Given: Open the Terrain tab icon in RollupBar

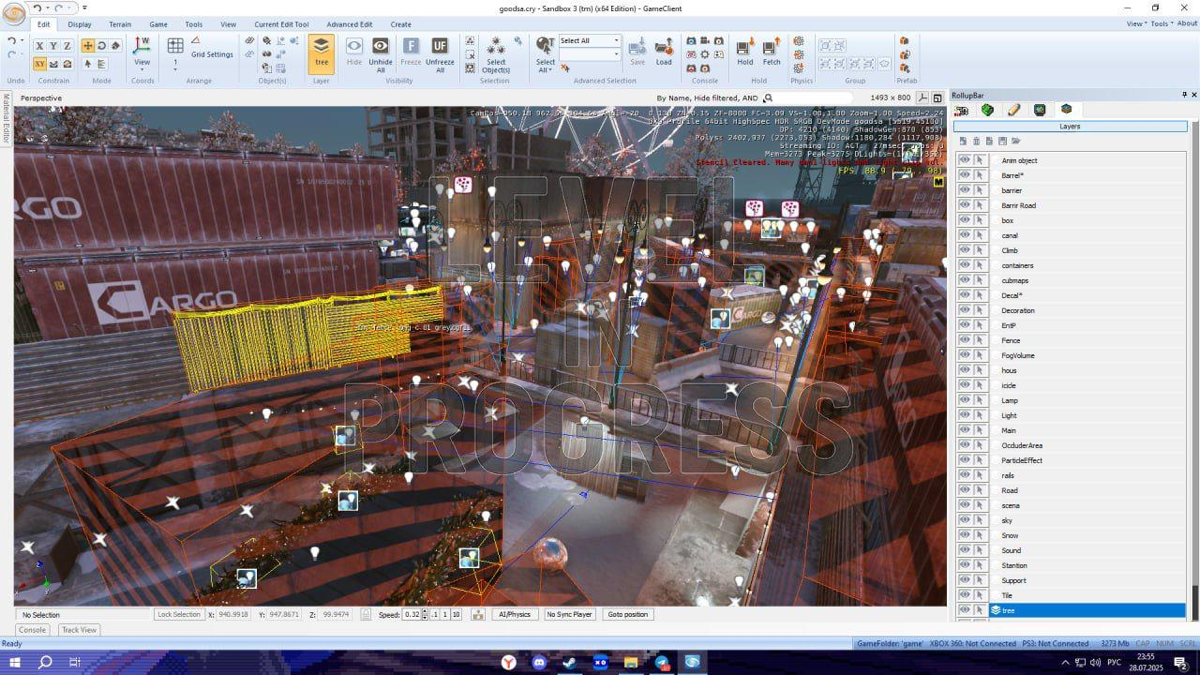Looking at the screenshot, I should (x=988, y=110).
